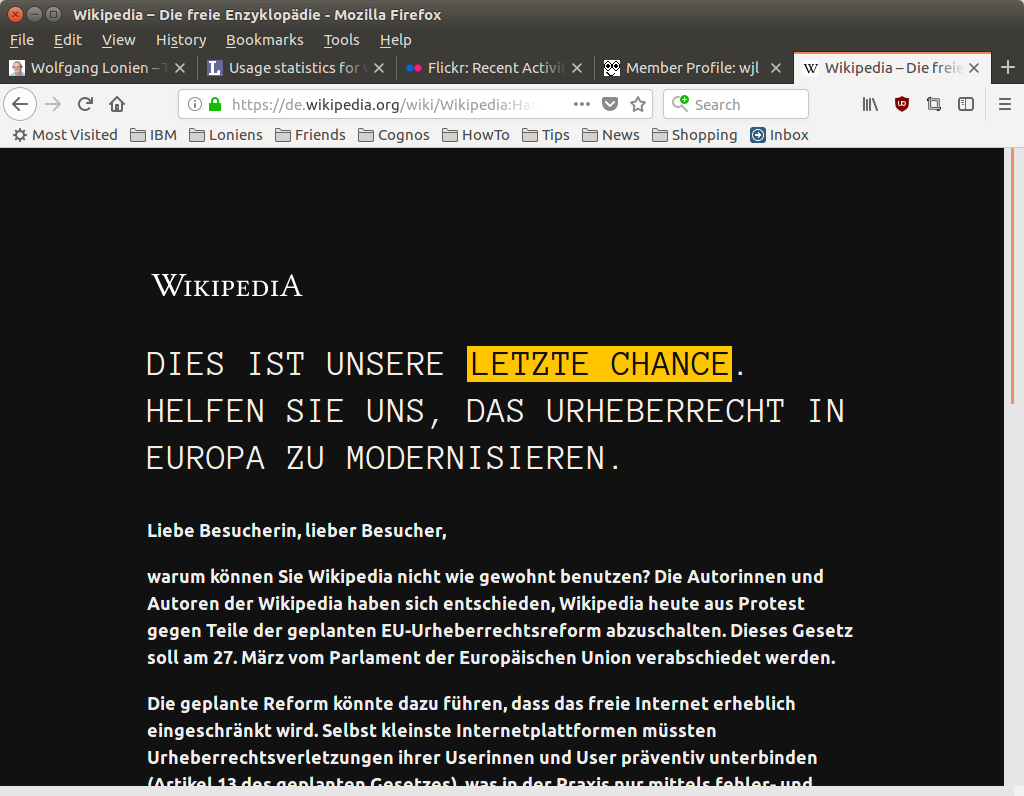
Task: Toggle the sidebar view
Action: tap(966, 104)
